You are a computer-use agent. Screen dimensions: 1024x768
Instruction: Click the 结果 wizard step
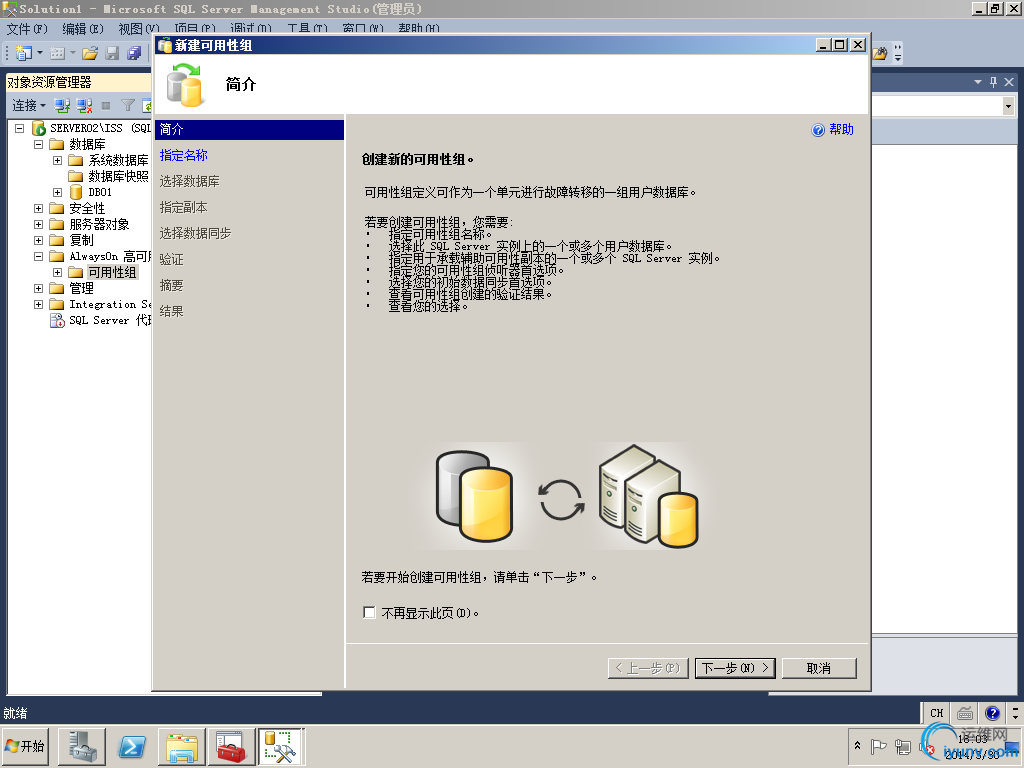coord(171,312)
